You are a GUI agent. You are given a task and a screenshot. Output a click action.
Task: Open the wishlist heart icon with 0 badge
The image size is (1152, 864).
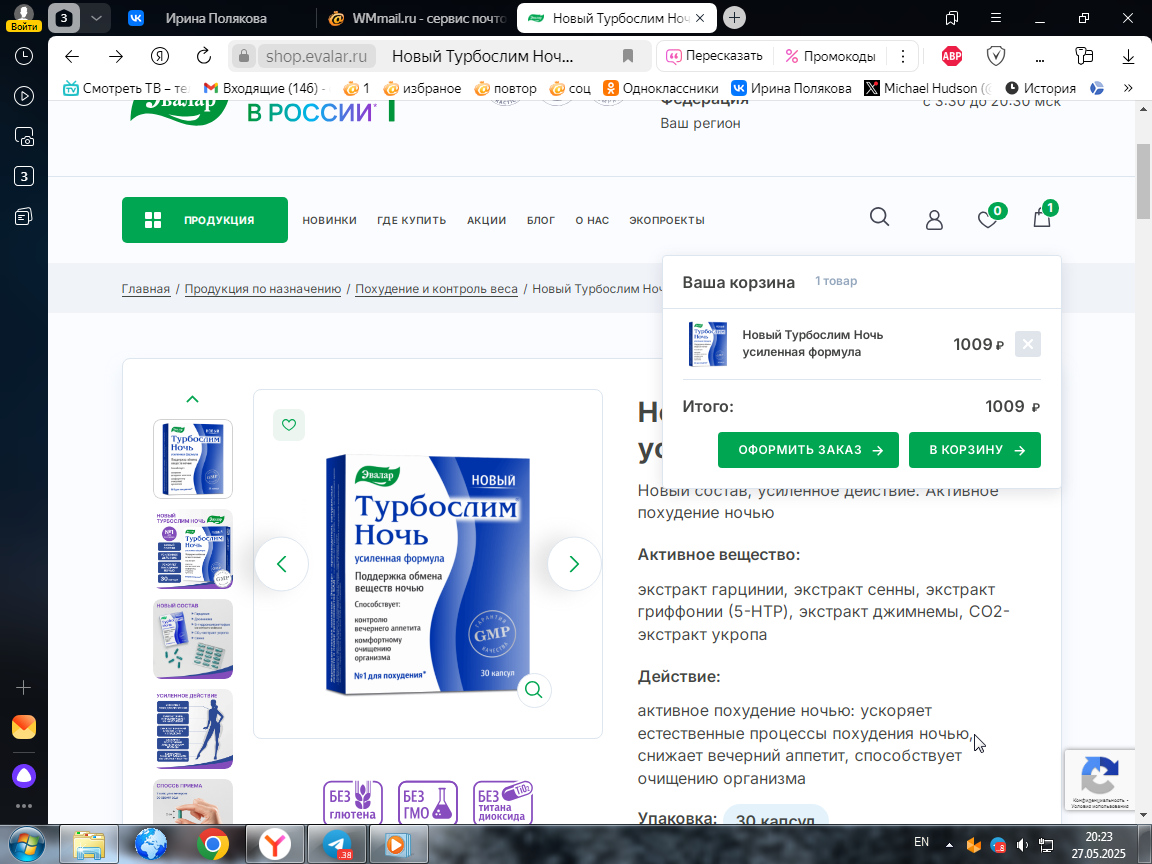coord(989,217)
